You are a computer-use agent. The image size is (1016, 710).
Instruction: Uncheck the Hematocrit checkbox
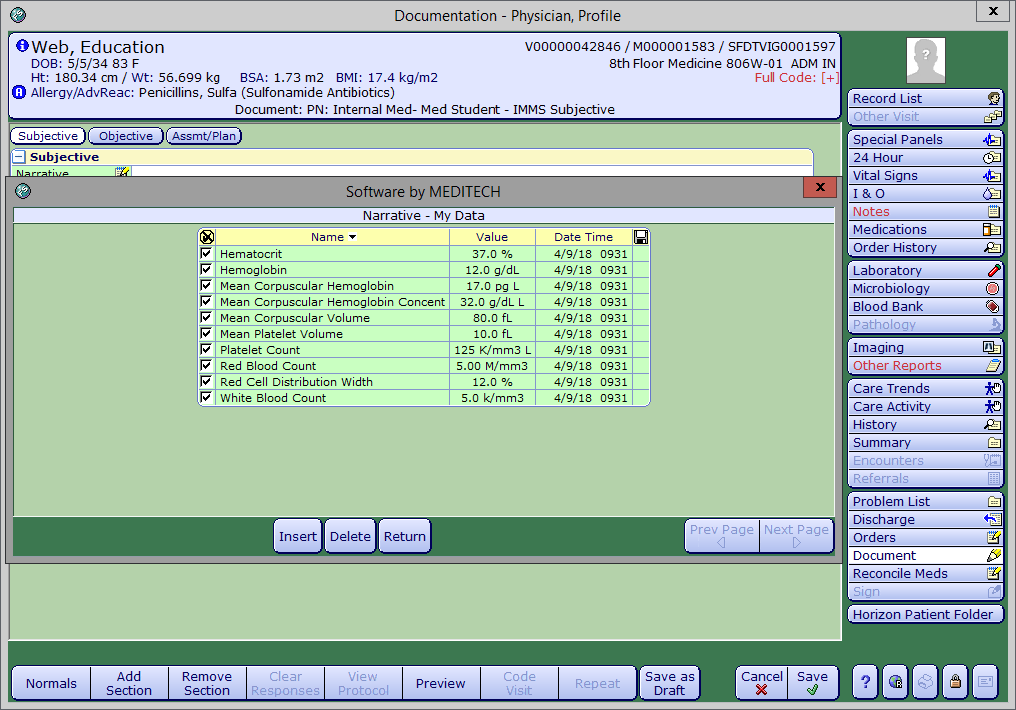click(207, 254)
